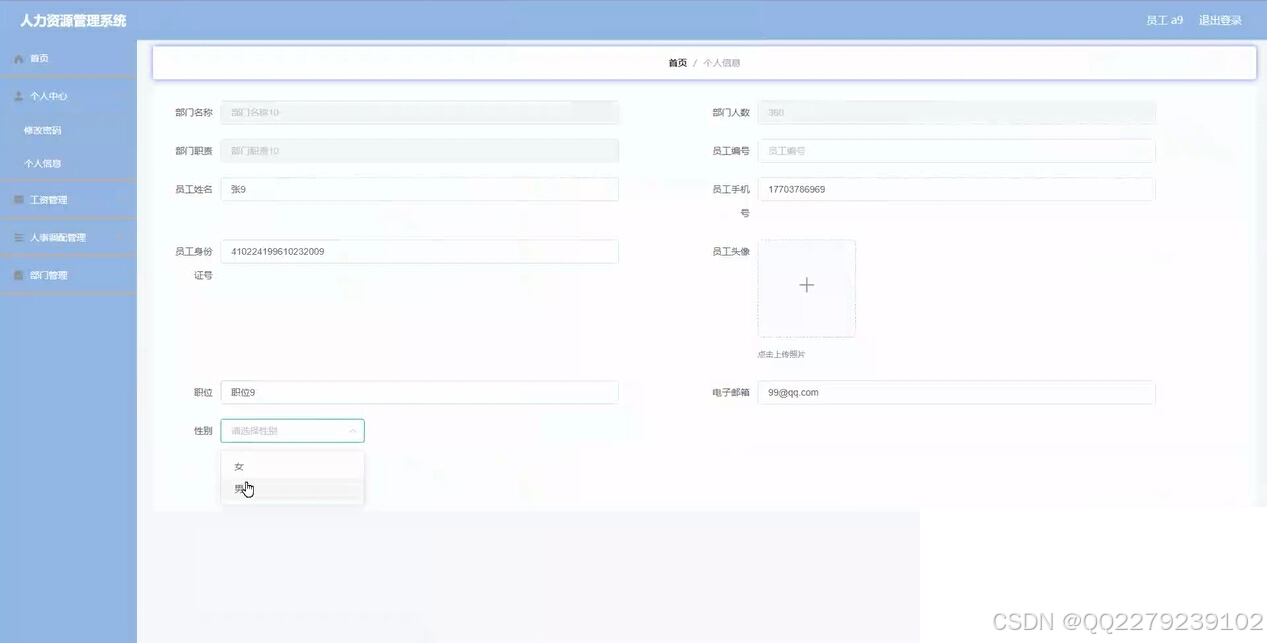
Task: Select 女 as the gender
Action: pyautogui.click(x=239, y=466)
